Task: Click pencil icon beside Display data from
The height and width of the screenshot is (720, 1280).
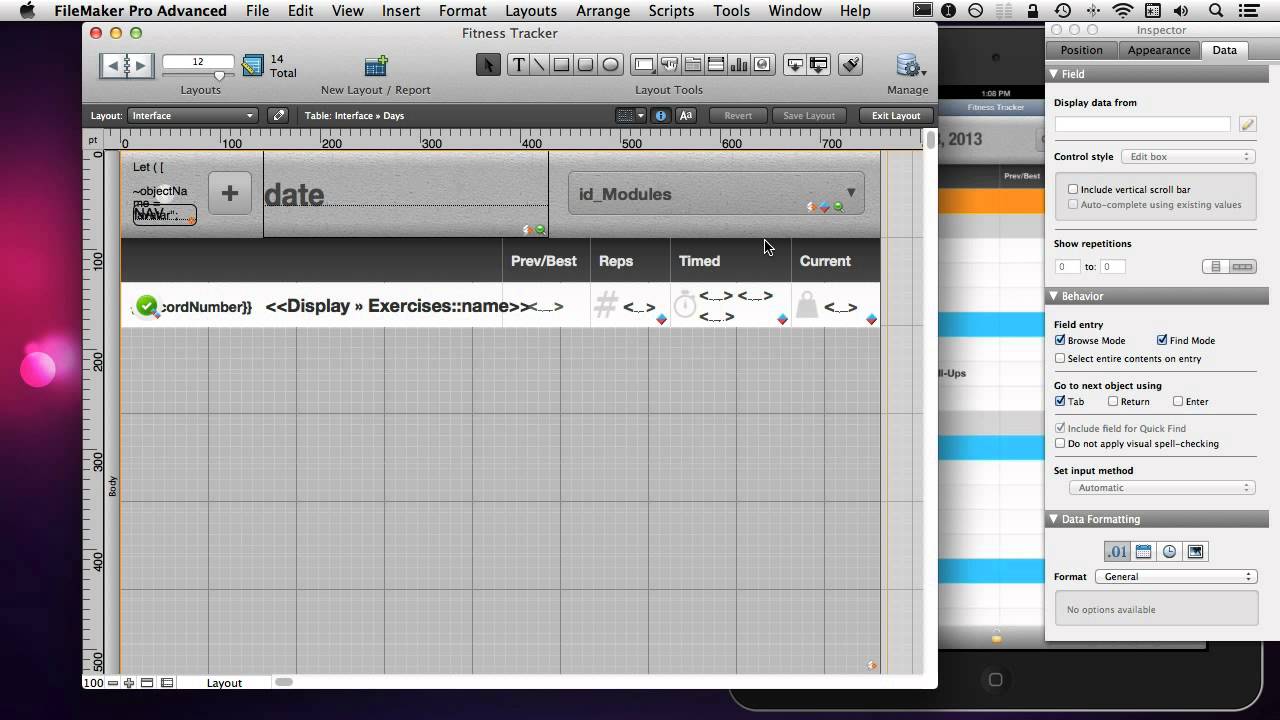Action: pyautogui.click(x=1247, y=124)
